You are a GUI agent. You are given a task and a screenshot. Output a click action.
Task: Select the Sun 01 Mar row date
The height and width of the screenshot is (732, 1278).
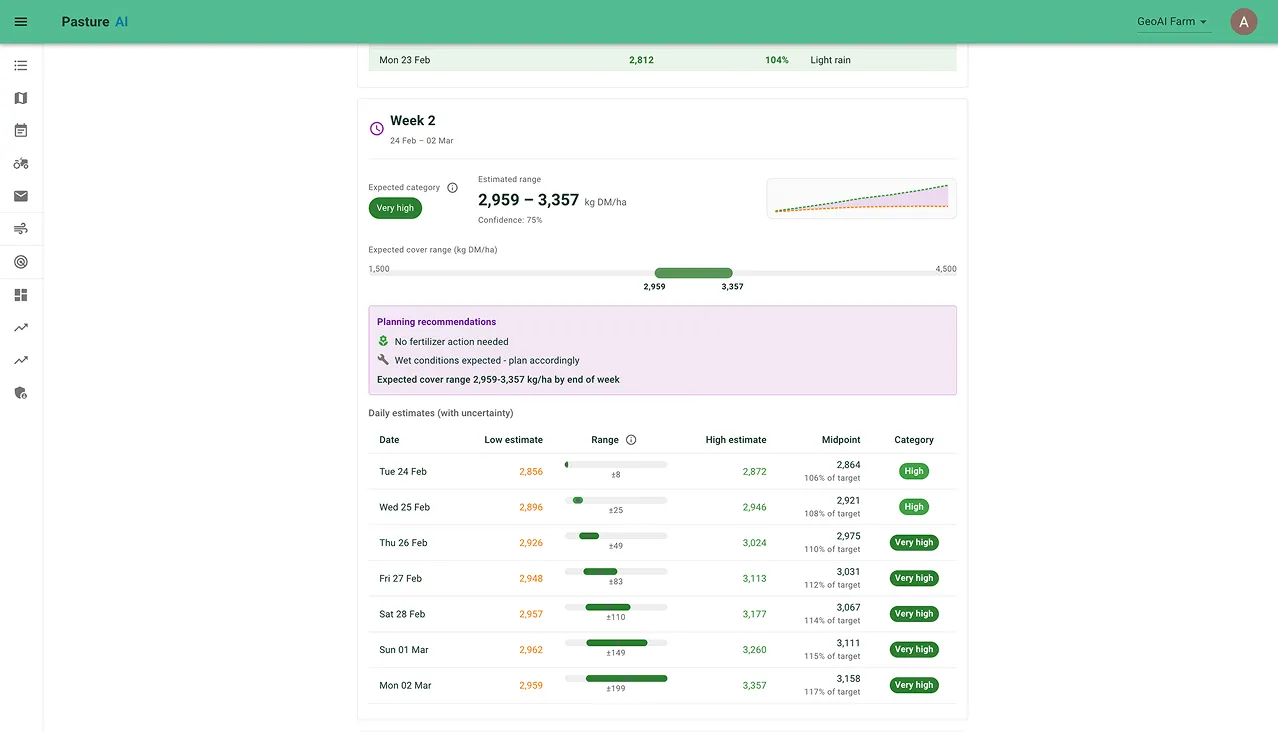[x=404, y=650]
